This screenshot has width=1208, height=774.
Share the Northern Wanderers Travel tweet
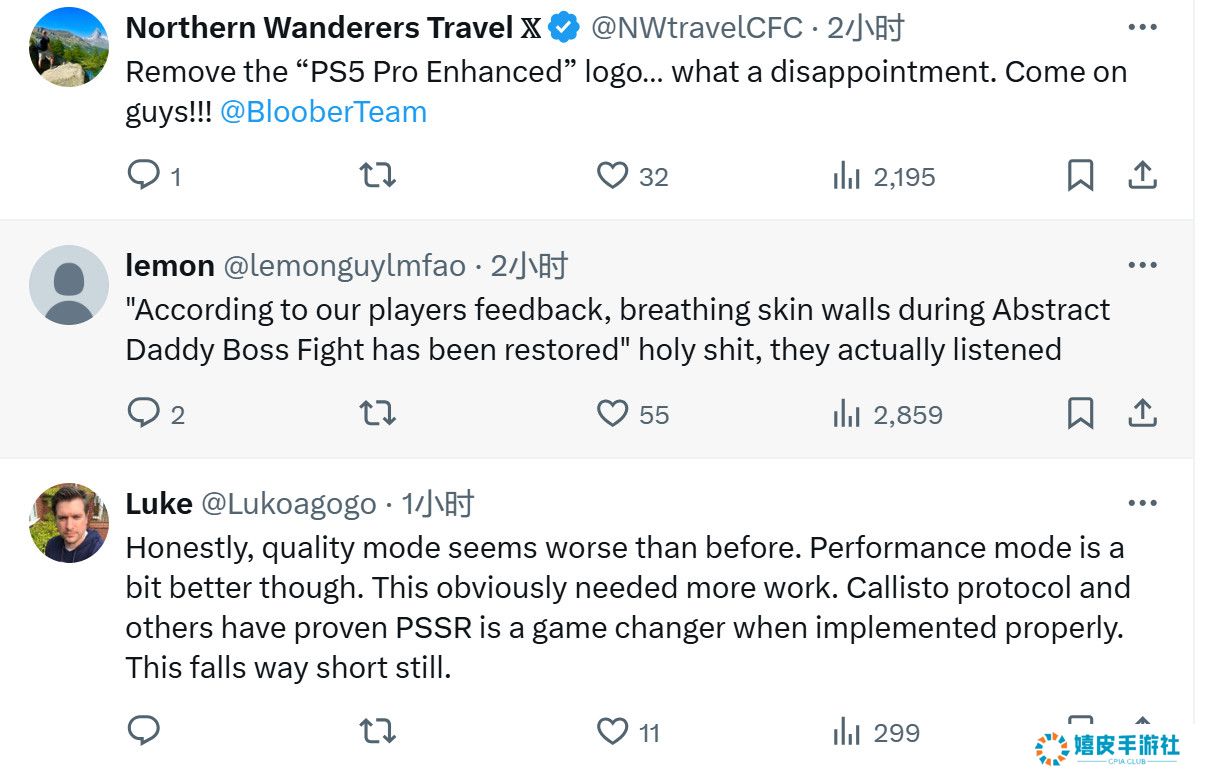pyautogui.click(x=1142, y=176)
